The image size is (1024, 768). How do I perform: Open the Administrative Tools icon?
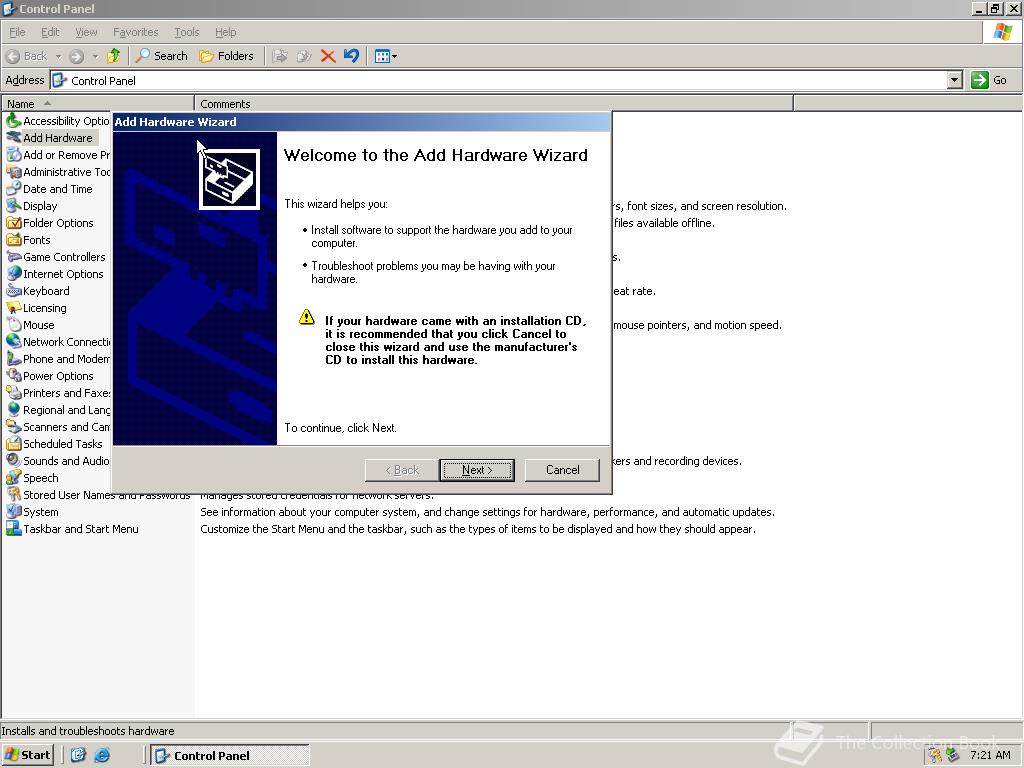click(13, 172)
